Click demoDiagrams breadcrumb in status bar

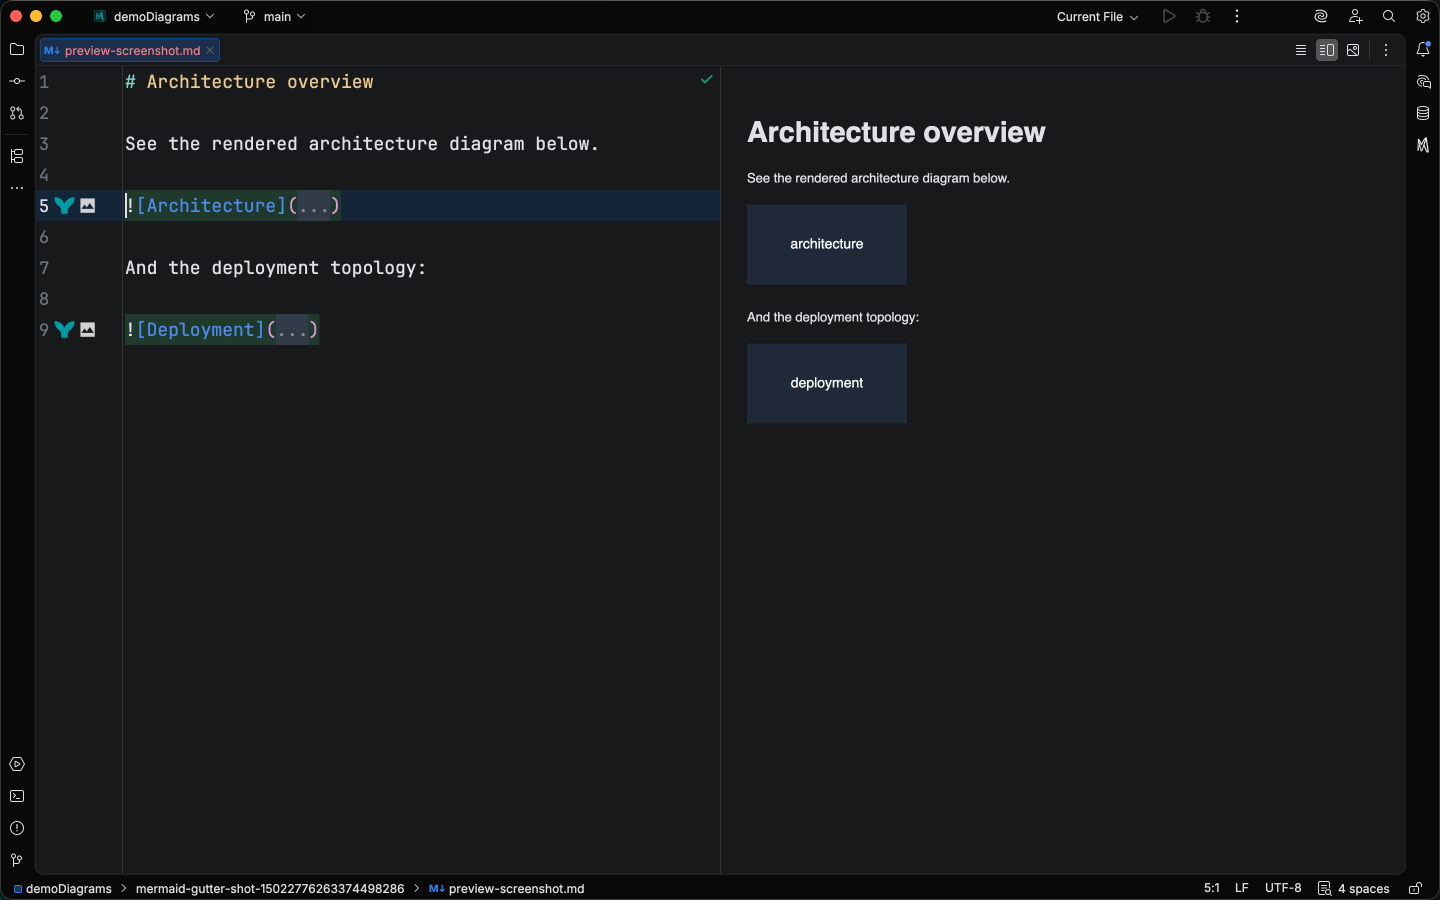[x=62, y=888]
